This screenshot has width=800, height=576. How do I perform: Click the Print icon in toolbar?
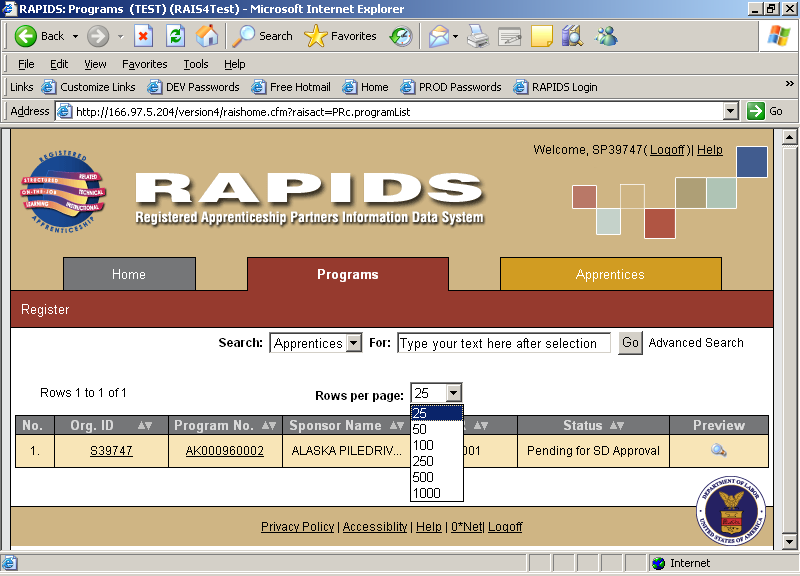point(478,36)
